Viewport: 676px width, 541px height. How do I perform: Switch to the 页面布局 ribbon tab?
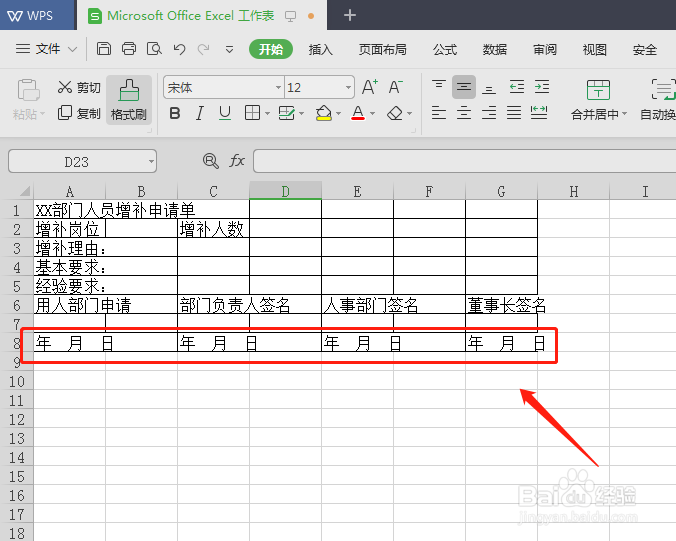coord(382,50)
